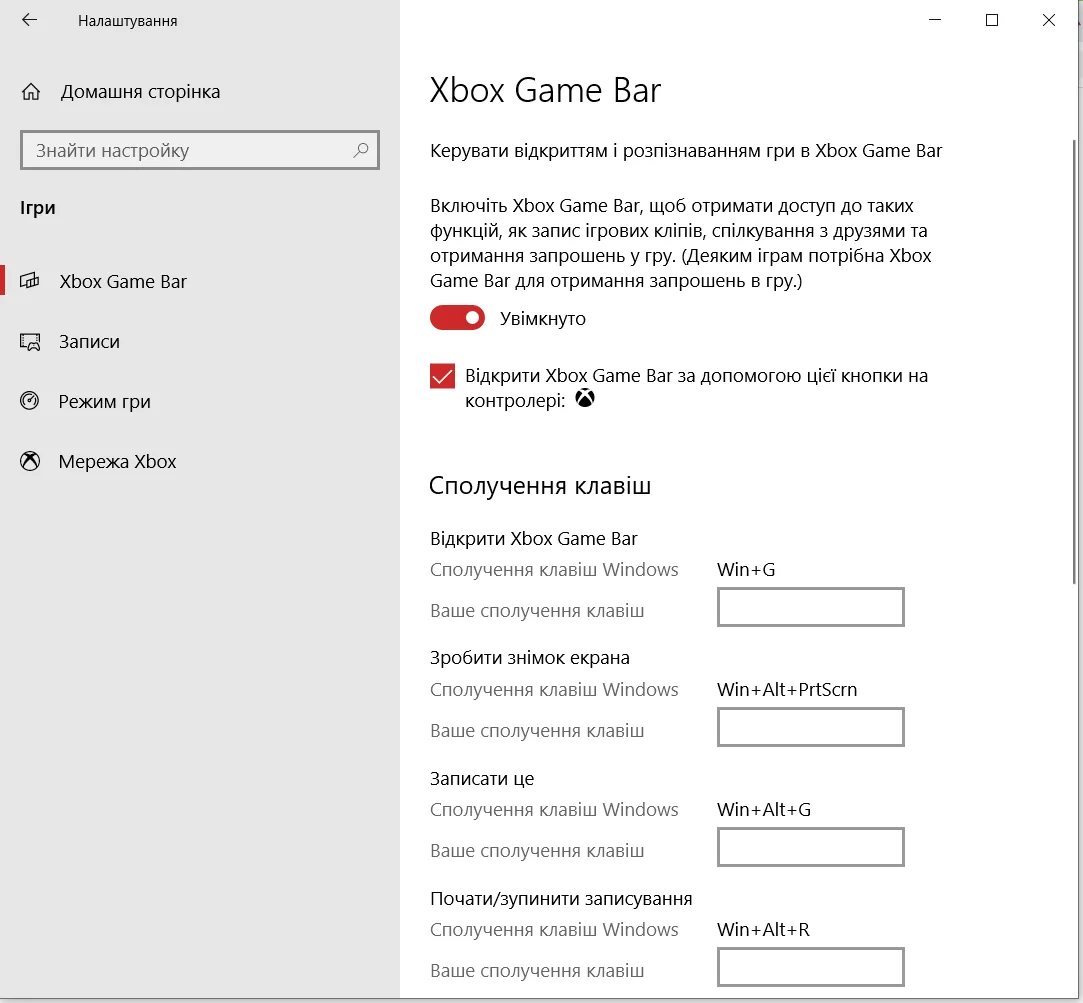Click the custom shortcut field for Почати/зупинити записування
The width and height of the screenshot is (1083, 1003).
[x=811, y=967]
